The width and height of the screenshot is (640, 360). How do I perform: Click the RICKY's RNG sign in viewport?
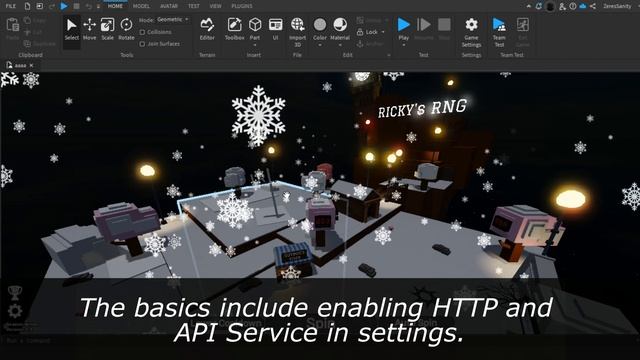422,109
